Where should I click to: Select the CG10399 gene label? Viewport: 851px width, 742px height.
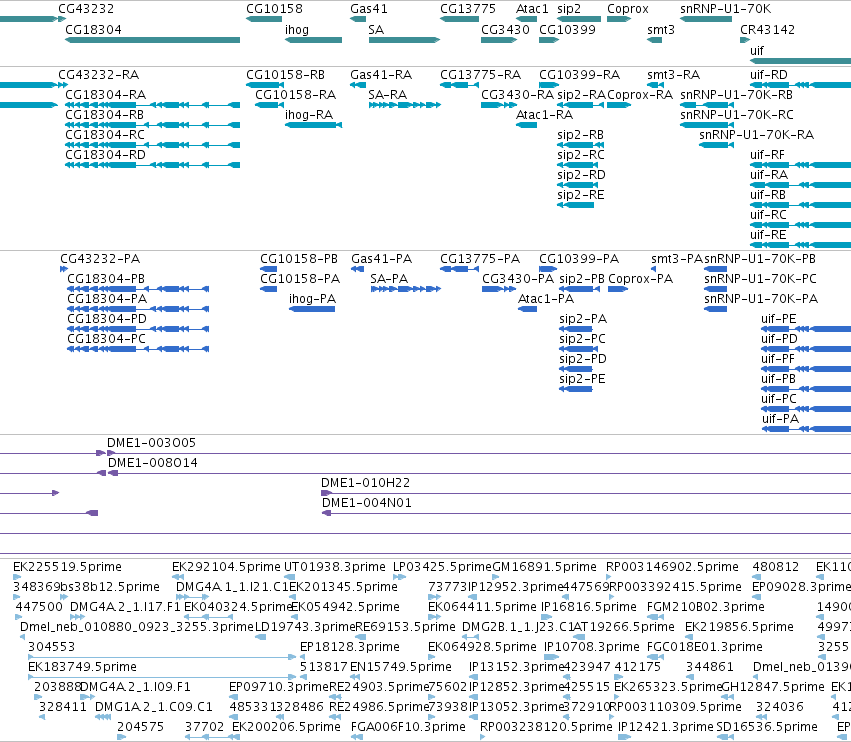pyautogui.click(x=567, y=29)
